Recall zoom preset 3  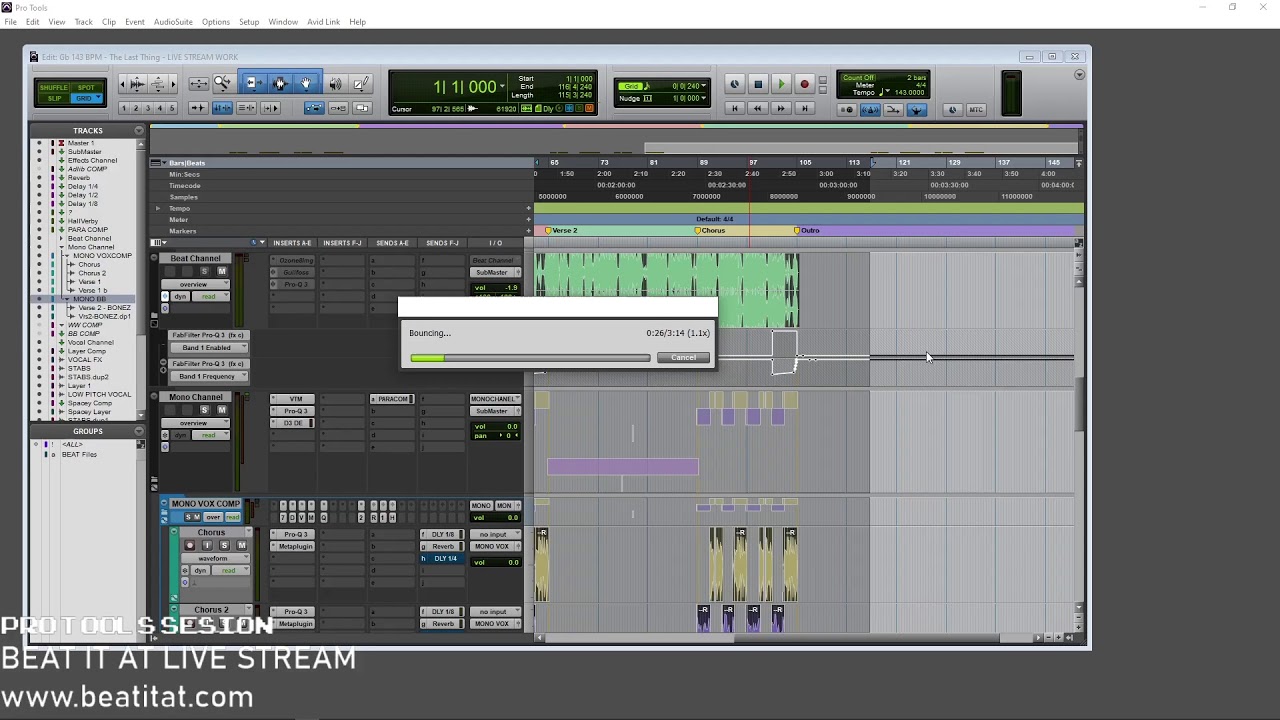[147, 108]
